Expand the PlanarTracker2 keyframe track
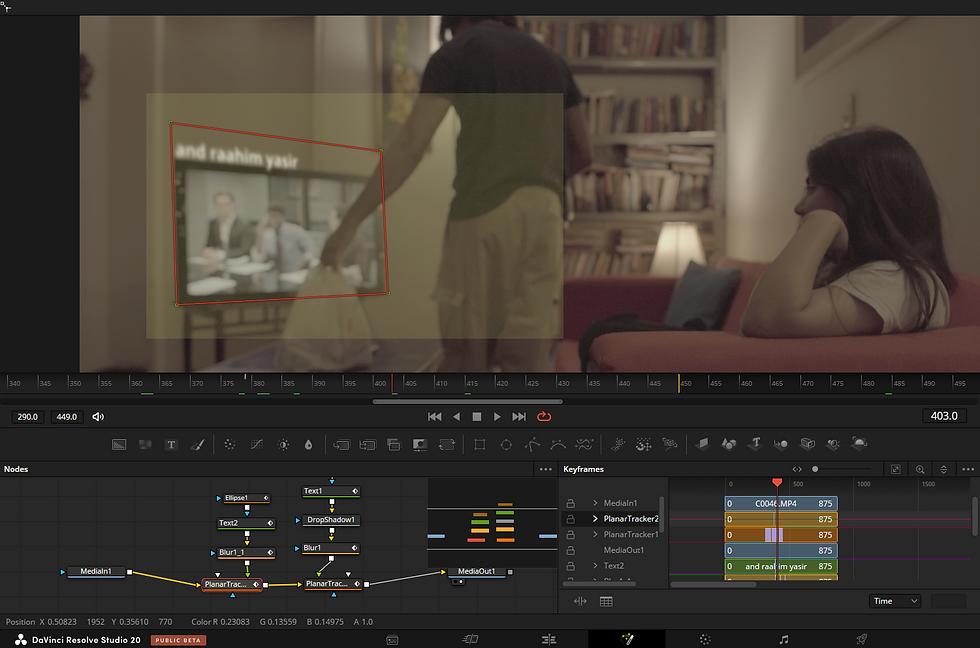 click(x=595, y=519)
